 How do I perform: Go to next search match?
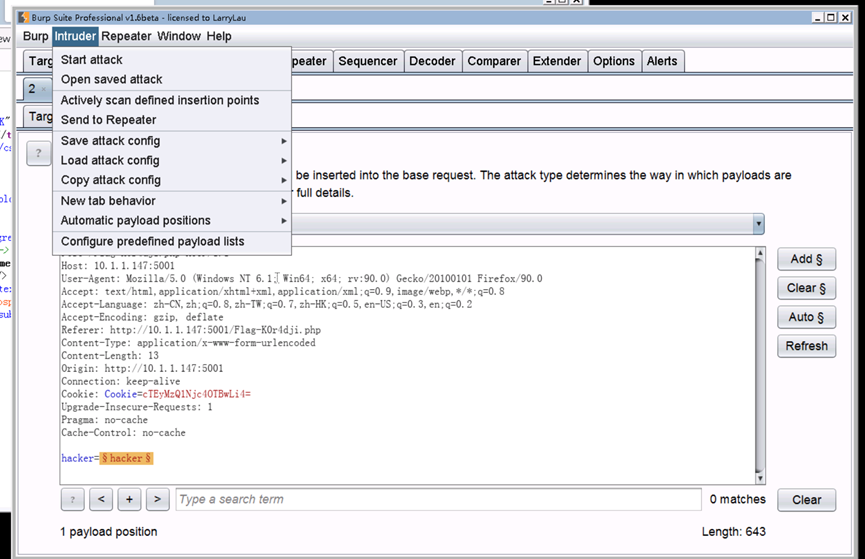(158, 499)
